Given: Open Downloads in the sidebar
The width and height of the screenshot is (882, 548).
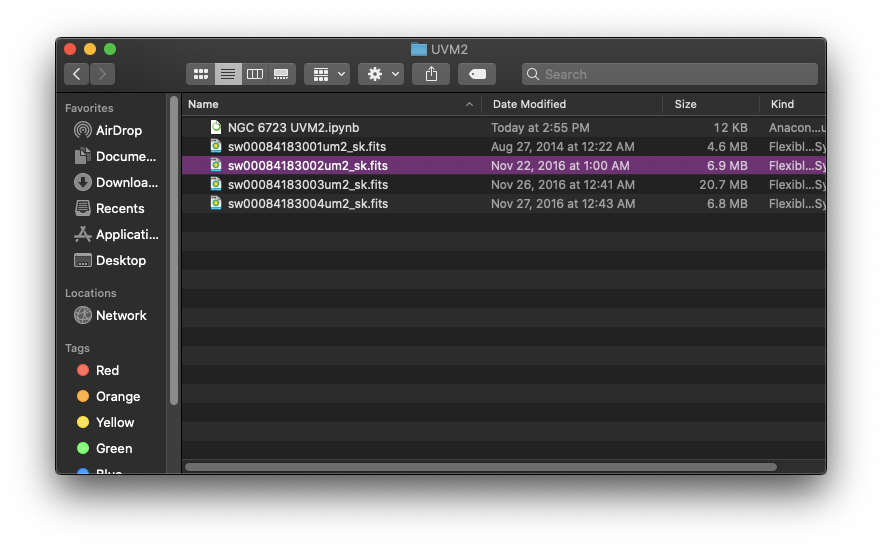Looking at the screenshot, I should (116, 182).
